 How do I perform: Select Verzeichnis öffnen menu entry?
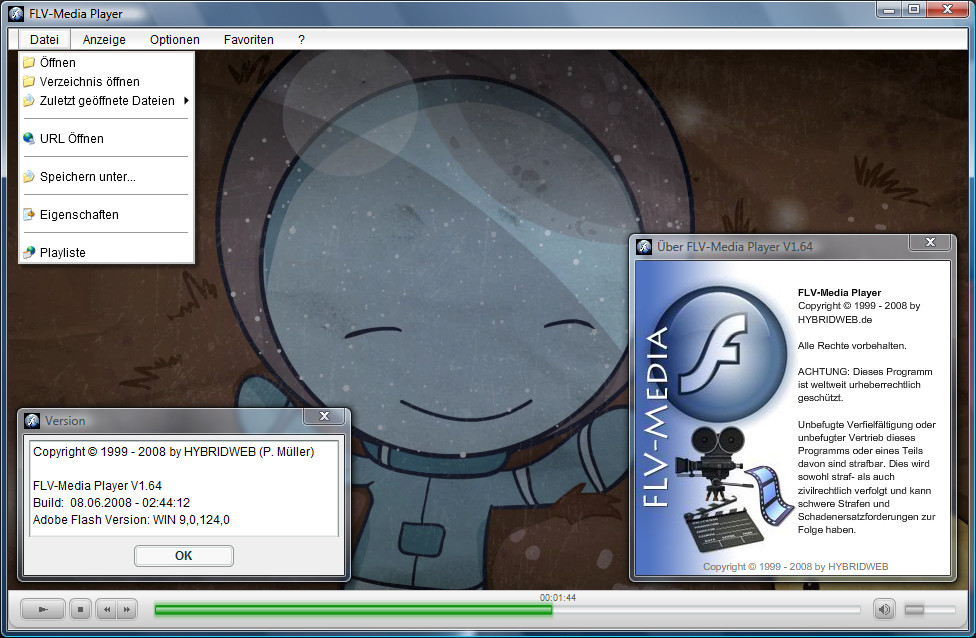tap(106, 82)
